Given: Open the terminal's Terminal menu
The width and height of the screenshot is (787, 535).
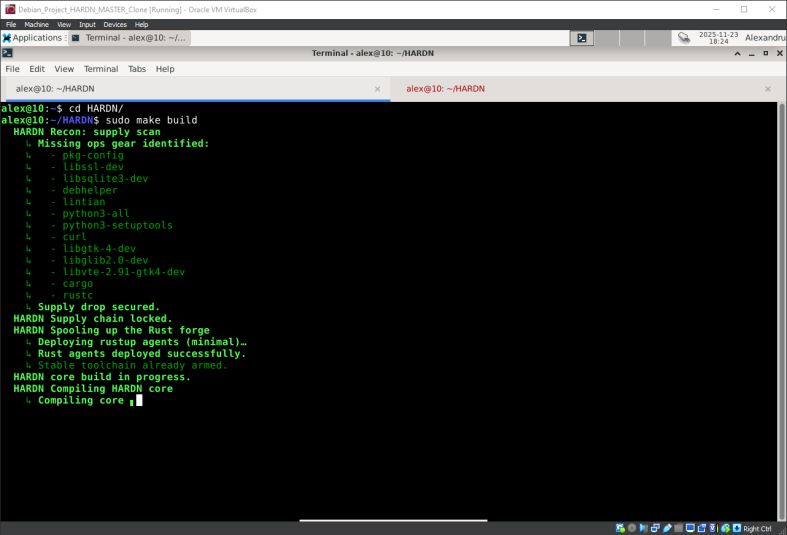Looking at the screenshot, I should pos(101,69).
